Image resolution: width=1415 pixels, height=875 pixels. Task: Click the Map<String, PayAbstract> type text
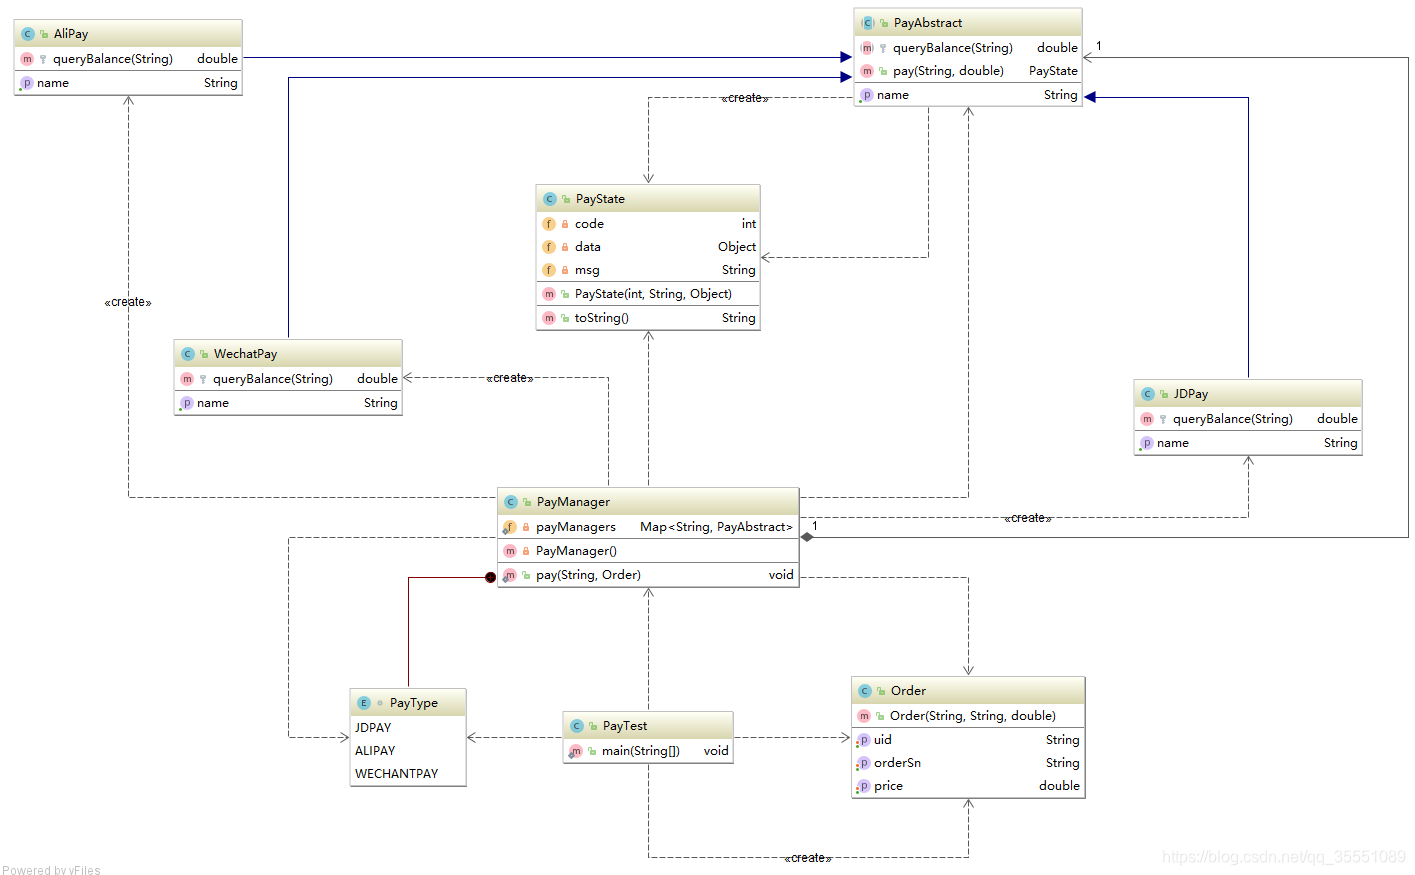click(716, 527)
